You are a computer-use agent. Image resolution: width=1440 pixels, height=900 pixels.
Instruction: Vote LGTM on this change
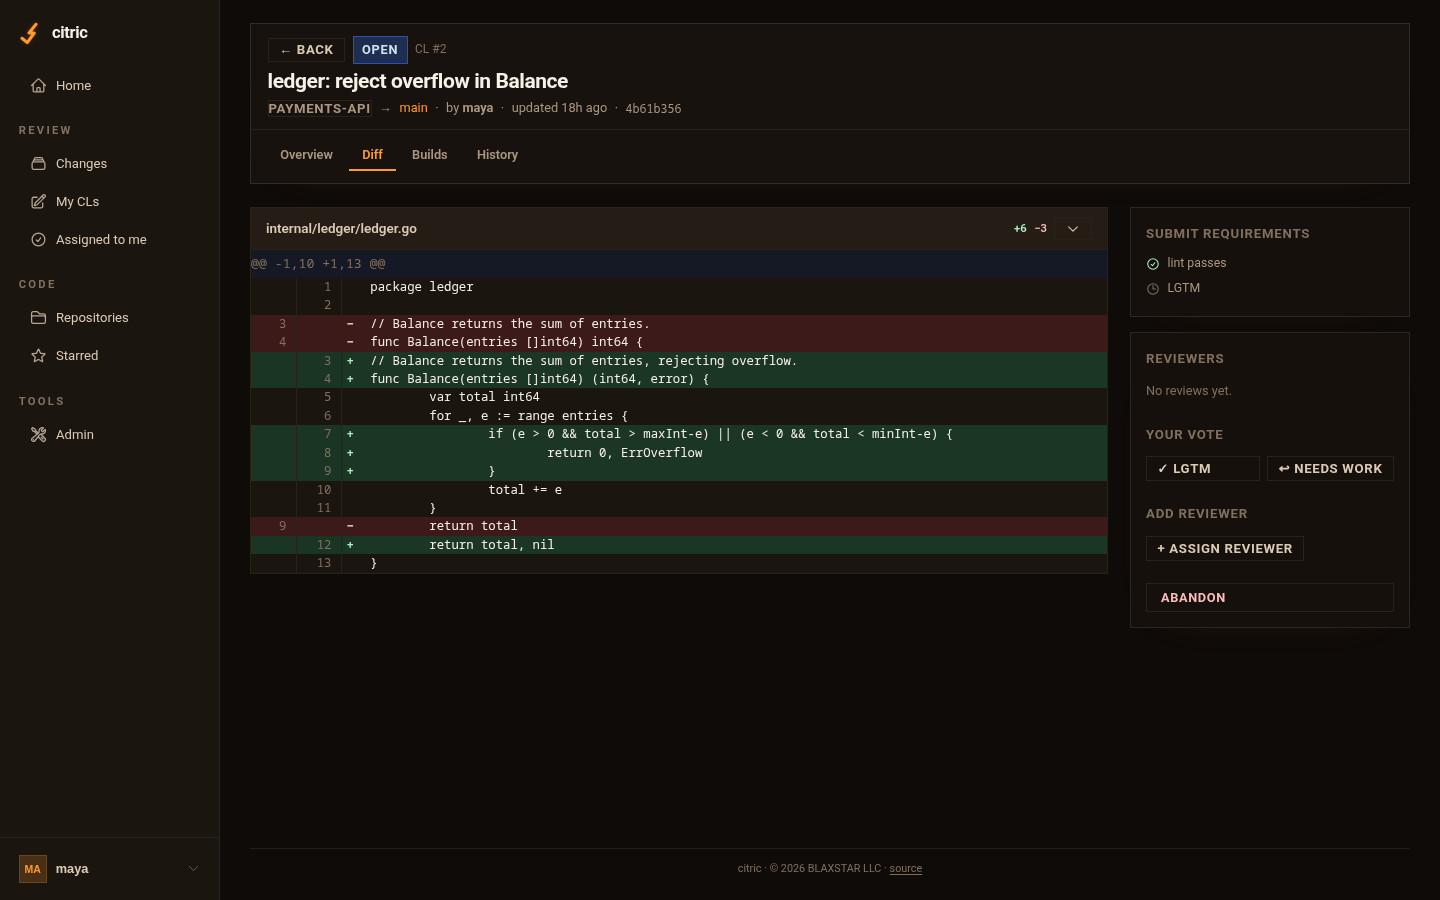point(1203,469)
